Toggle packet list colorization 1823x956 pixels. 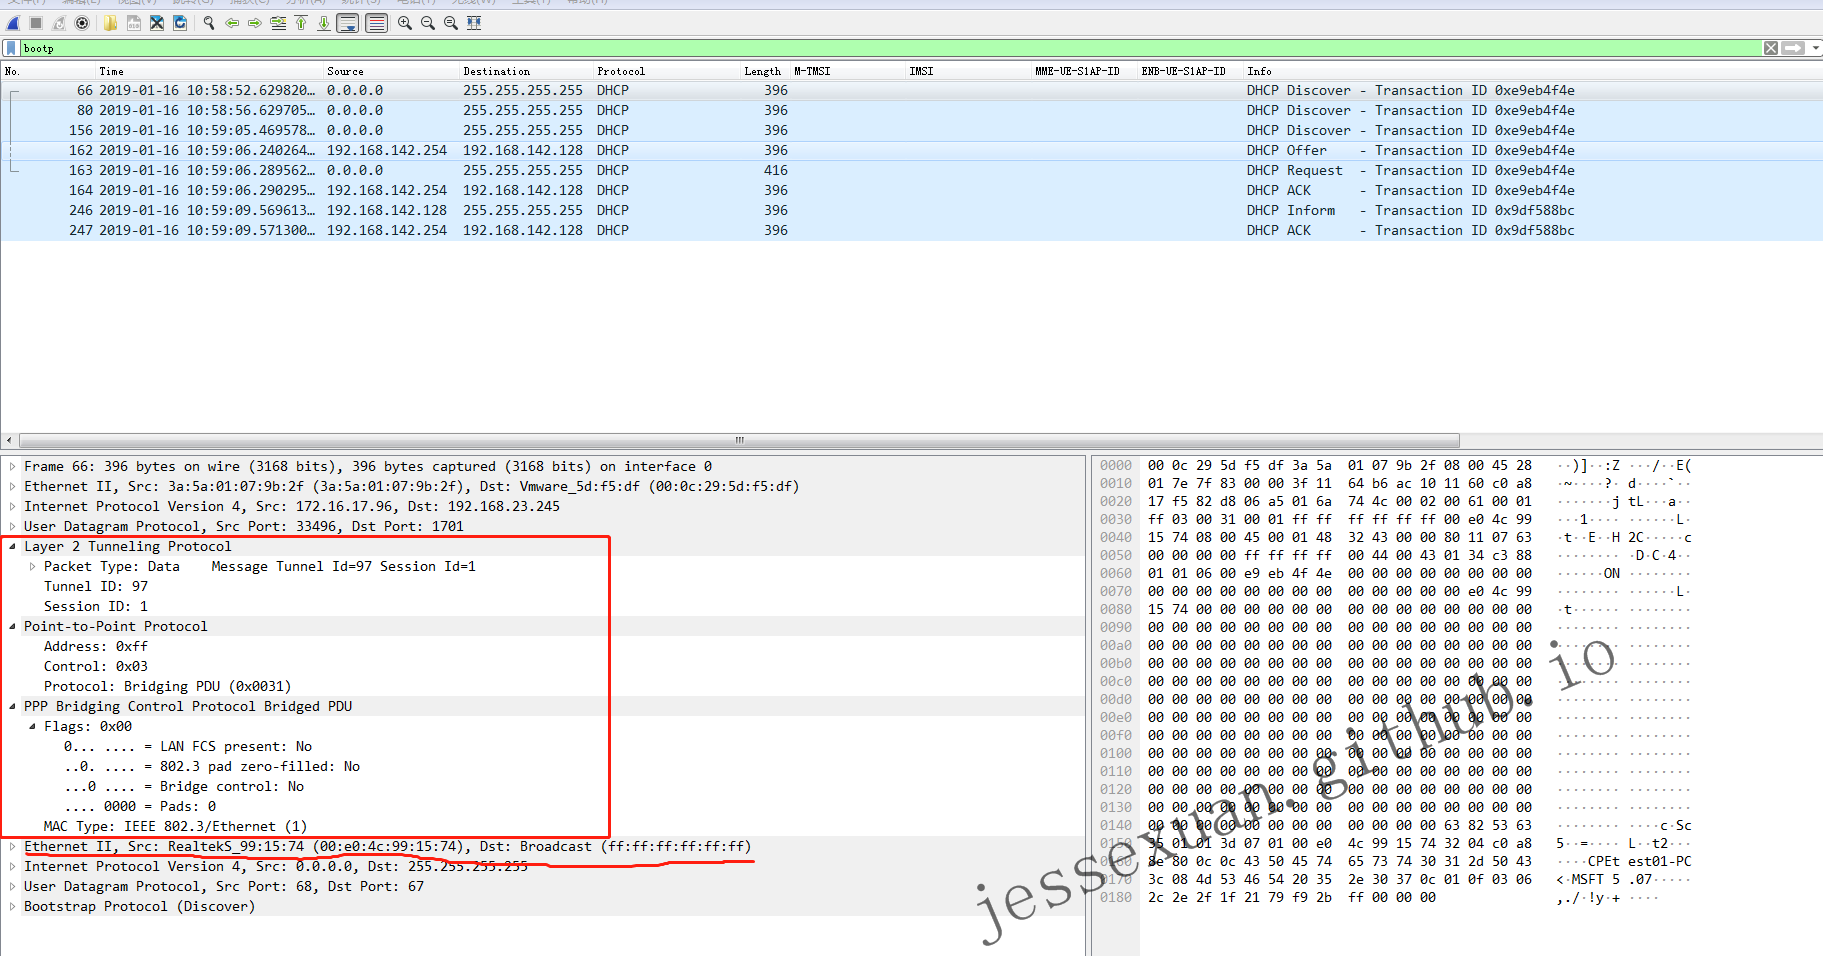pyautogui.click(x=376, y=23)
